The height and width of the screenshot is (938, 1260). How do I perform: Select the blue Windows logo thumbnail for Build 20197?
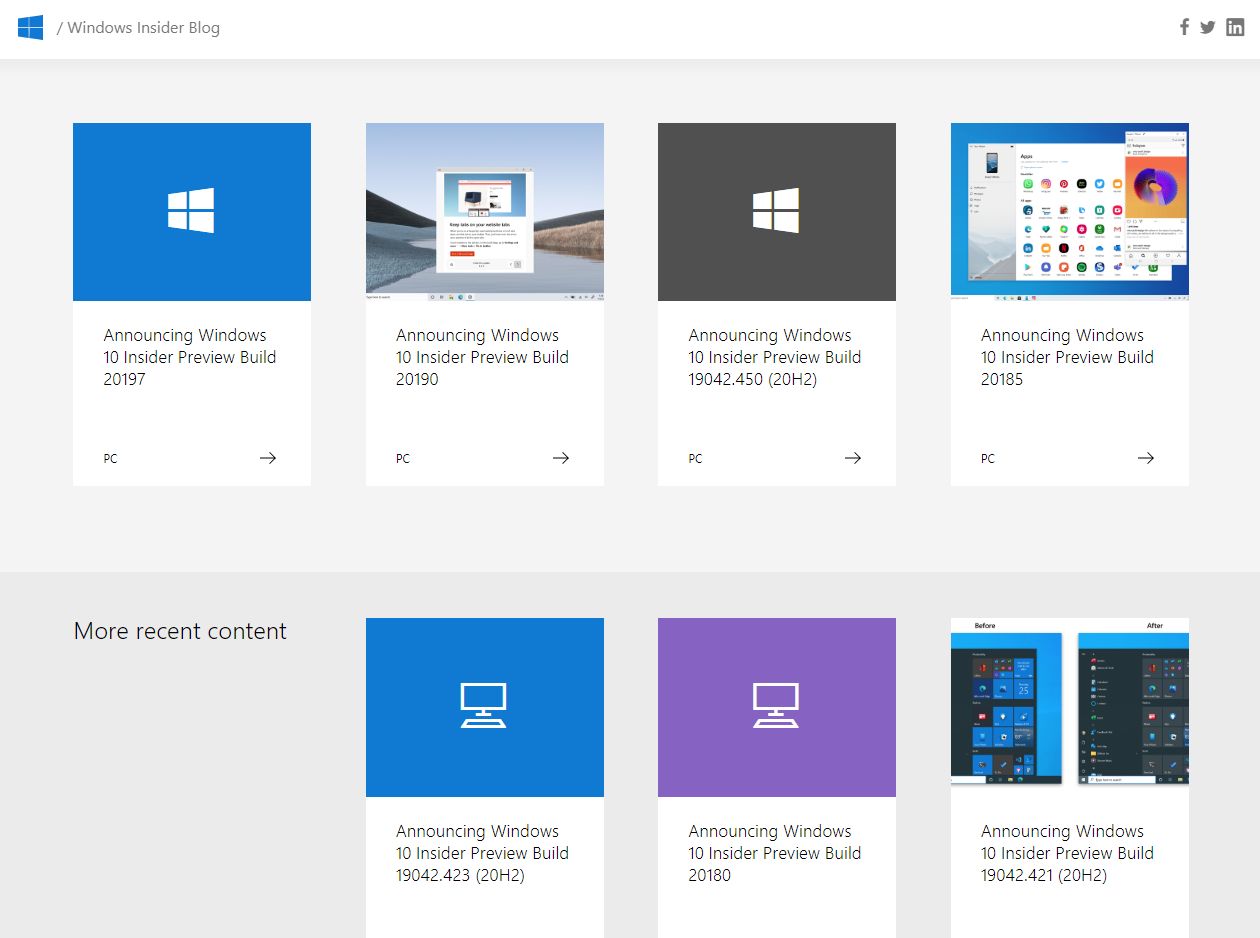point(192,212)
